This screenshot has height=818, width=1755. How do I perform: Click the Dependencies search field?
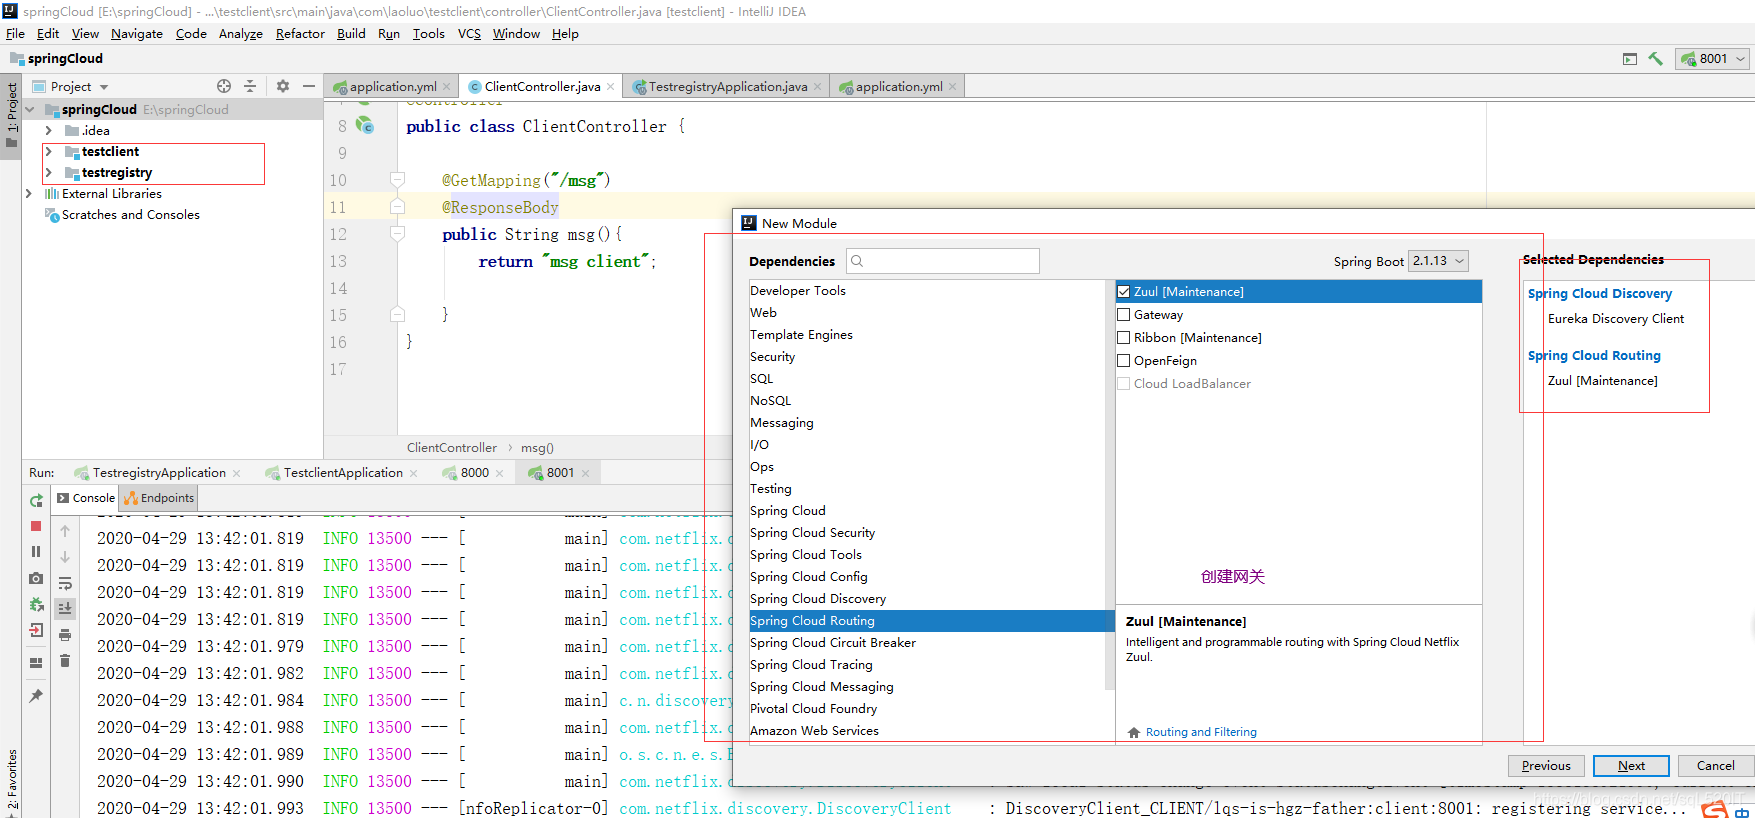point(942,261)
